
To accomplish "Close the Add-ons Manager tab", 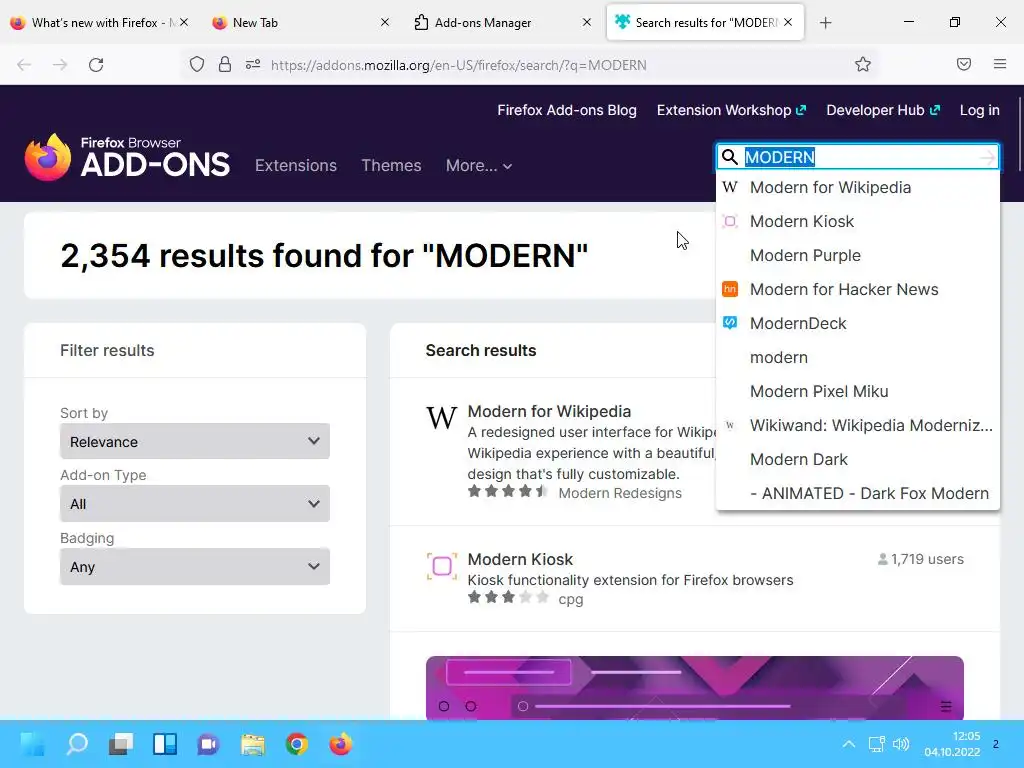I will tap(586, 22).
